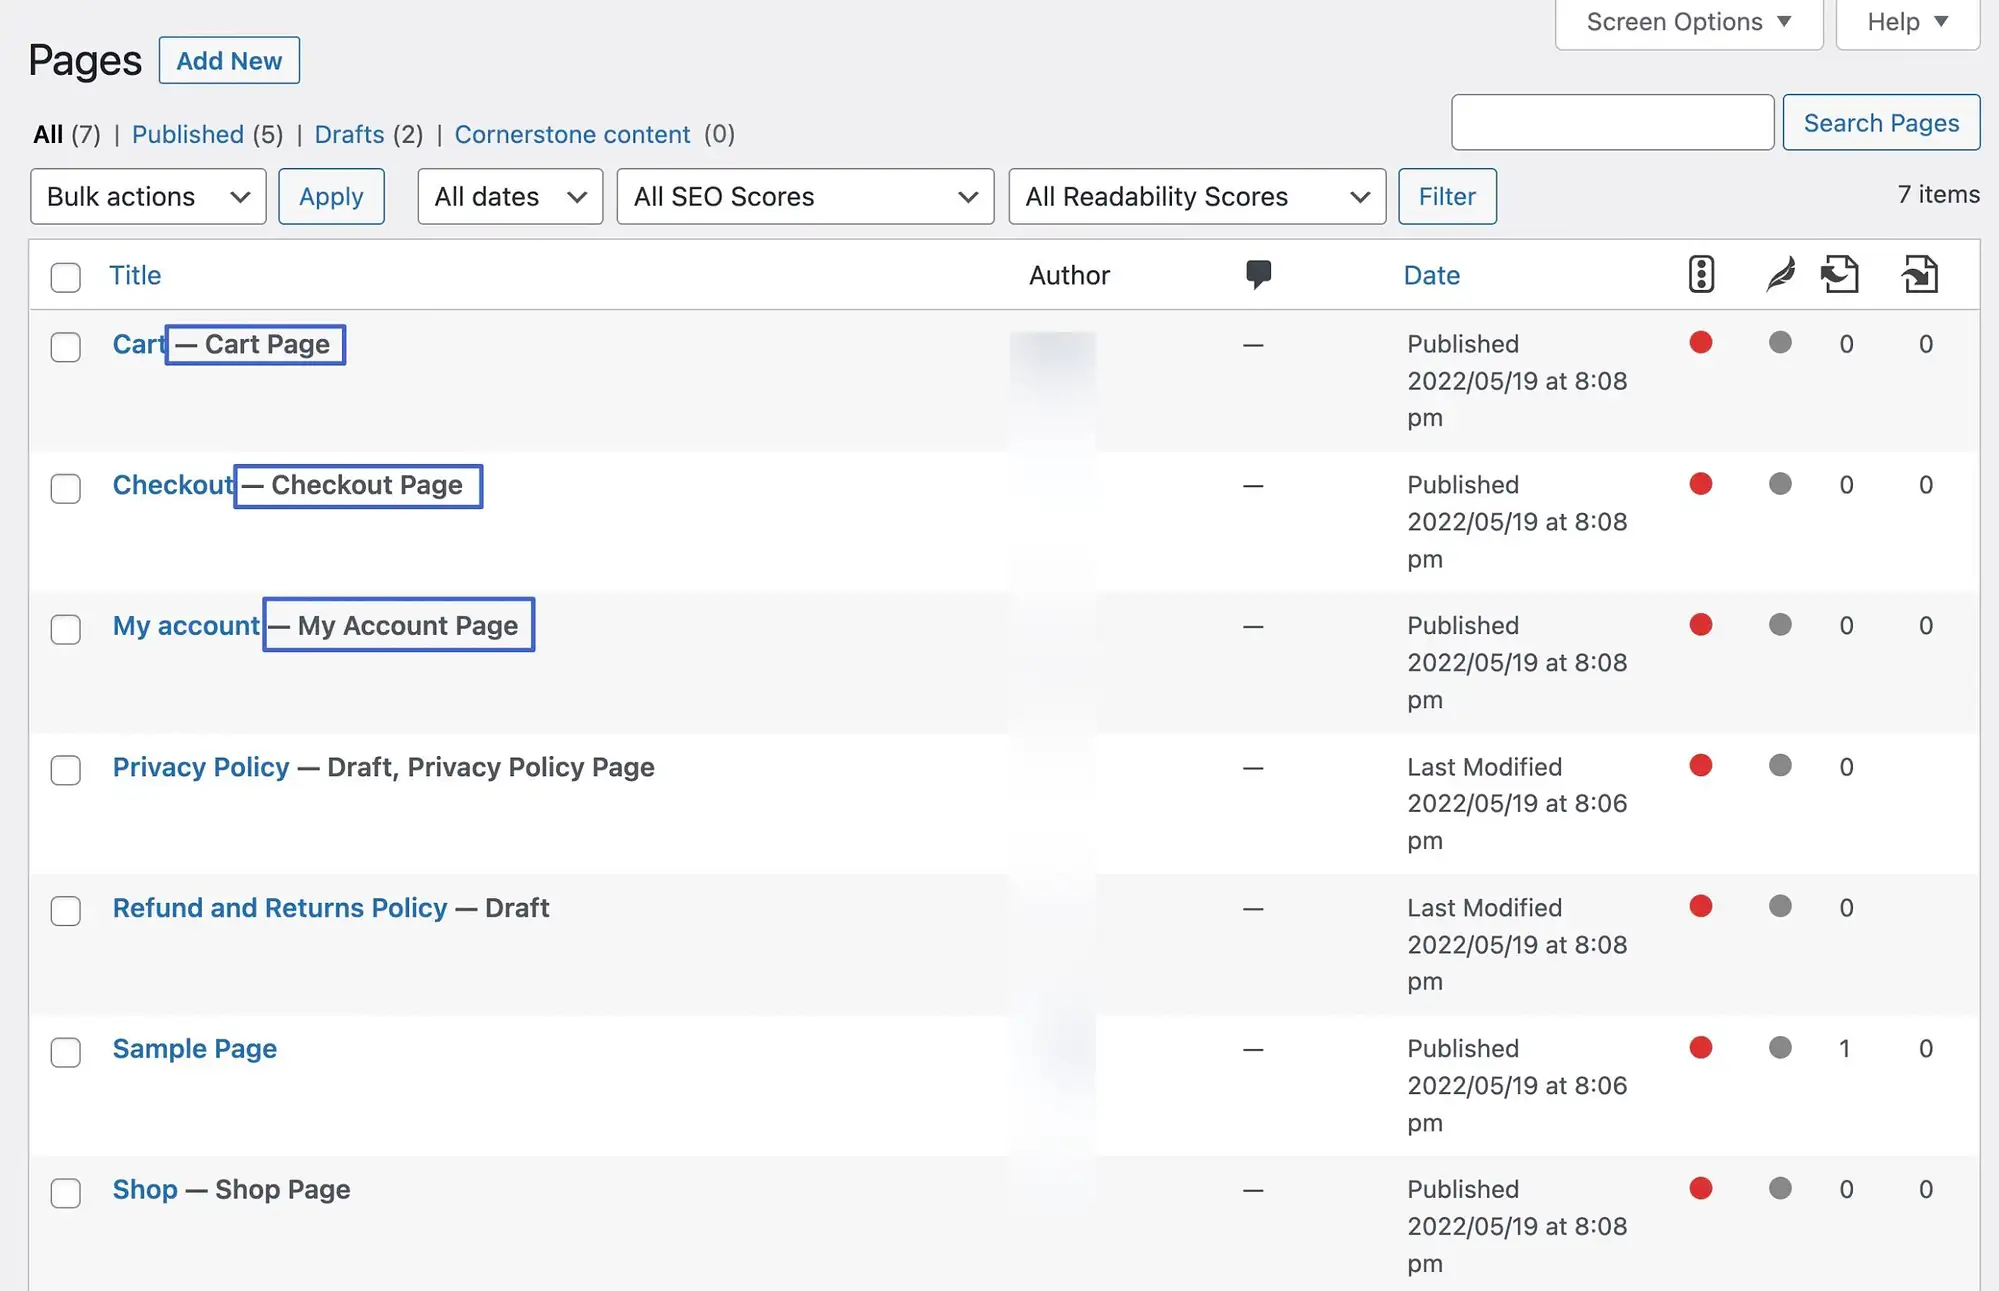Click the first column icon header with list symbol
The width and height of the screenshot is (1999, 1291).
click(1700, 272)
